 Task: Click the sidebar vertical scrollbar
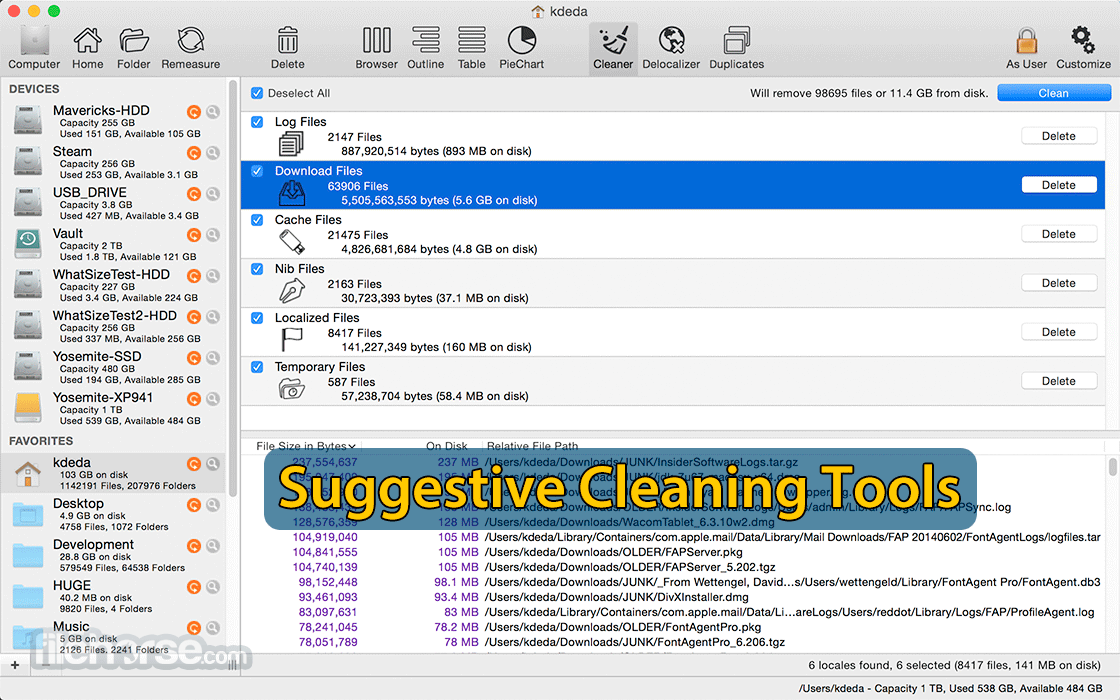tap(232, 286)
